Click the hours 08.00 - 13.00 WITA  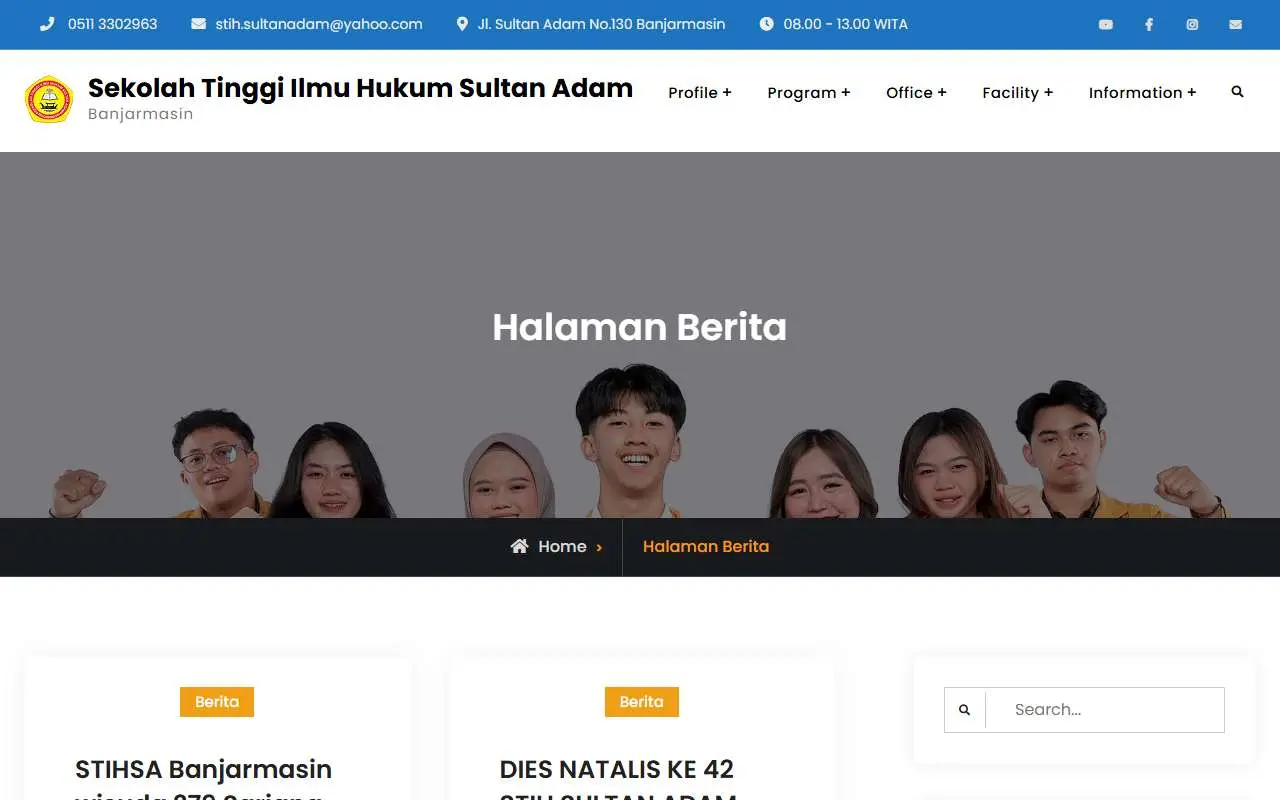845,24
